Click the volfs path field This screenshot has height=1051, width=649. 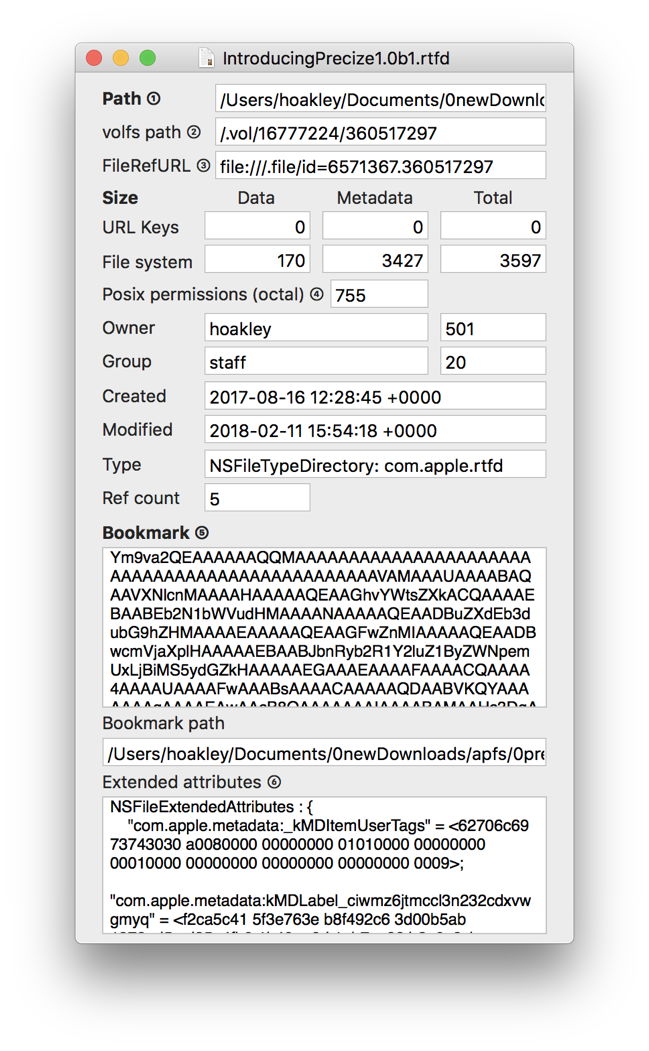(x=380, y=132)
